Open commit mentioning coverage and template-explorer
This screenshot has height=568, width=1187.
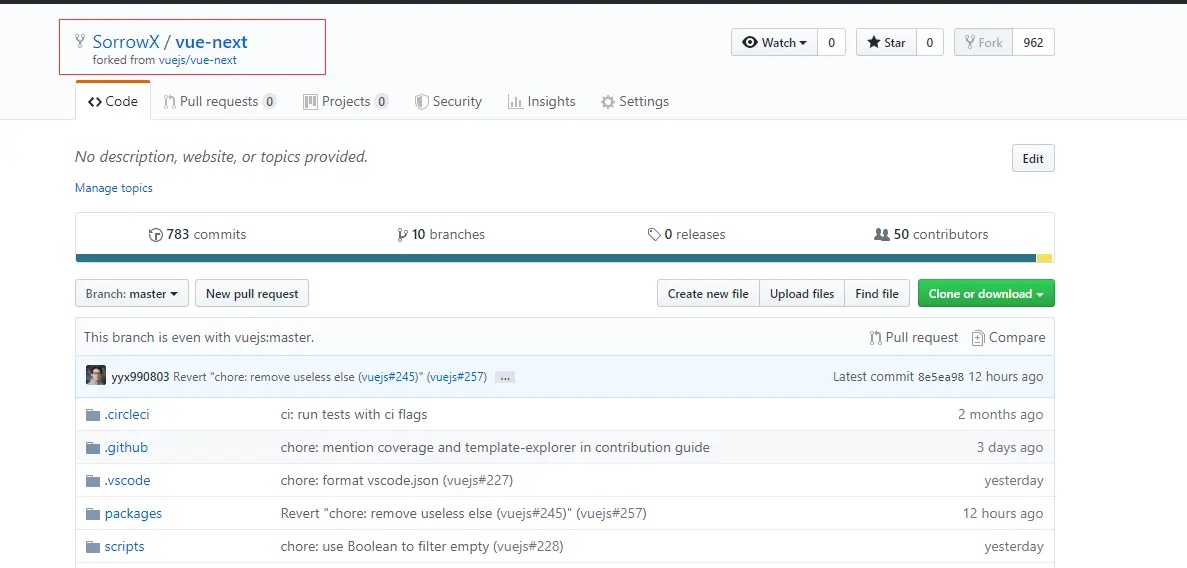495,448
